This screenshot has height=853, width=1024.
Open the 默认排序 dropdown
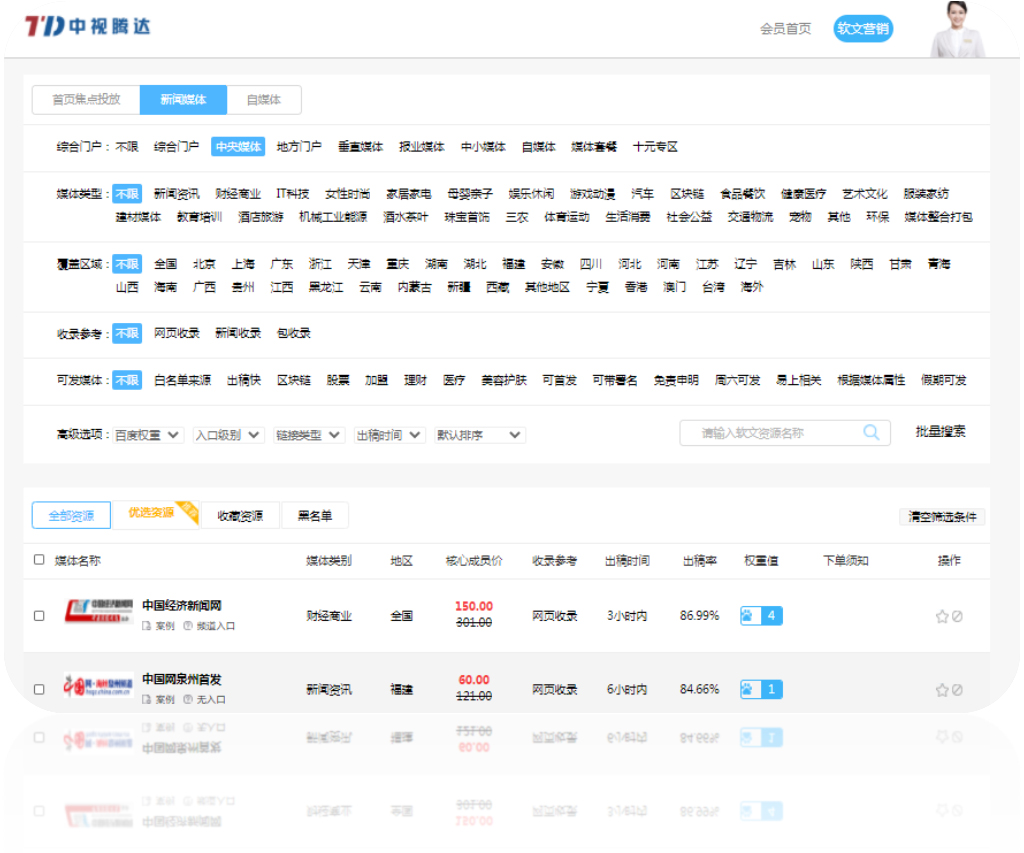480,435
